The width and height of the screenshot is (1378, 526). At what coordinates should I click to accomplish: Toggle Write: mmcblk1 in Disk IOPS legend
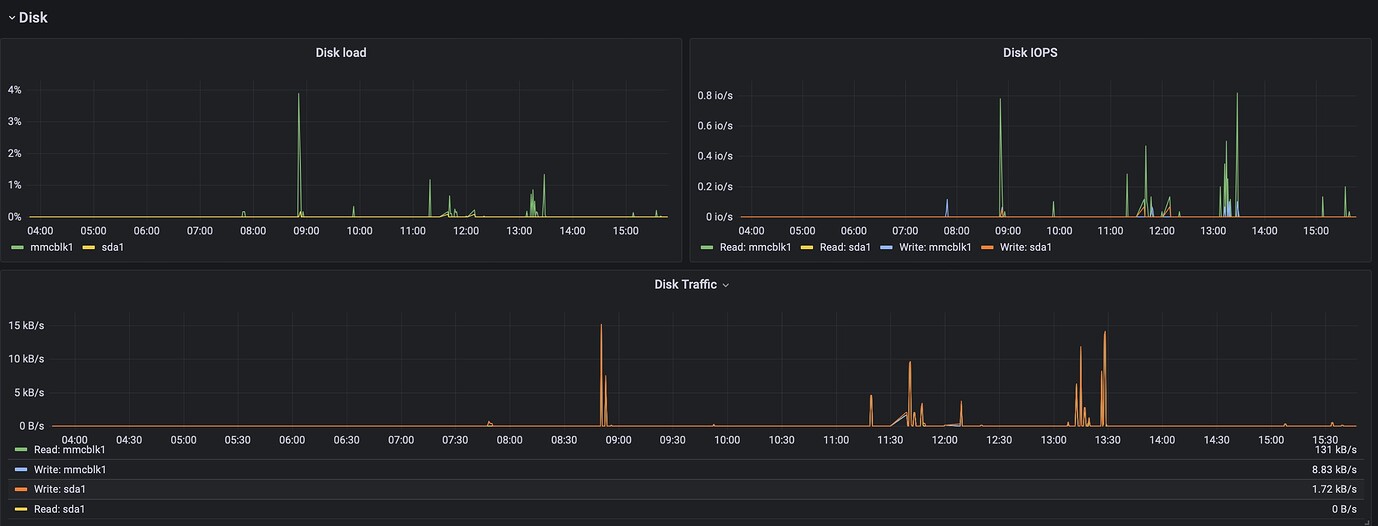coord(934,247)
